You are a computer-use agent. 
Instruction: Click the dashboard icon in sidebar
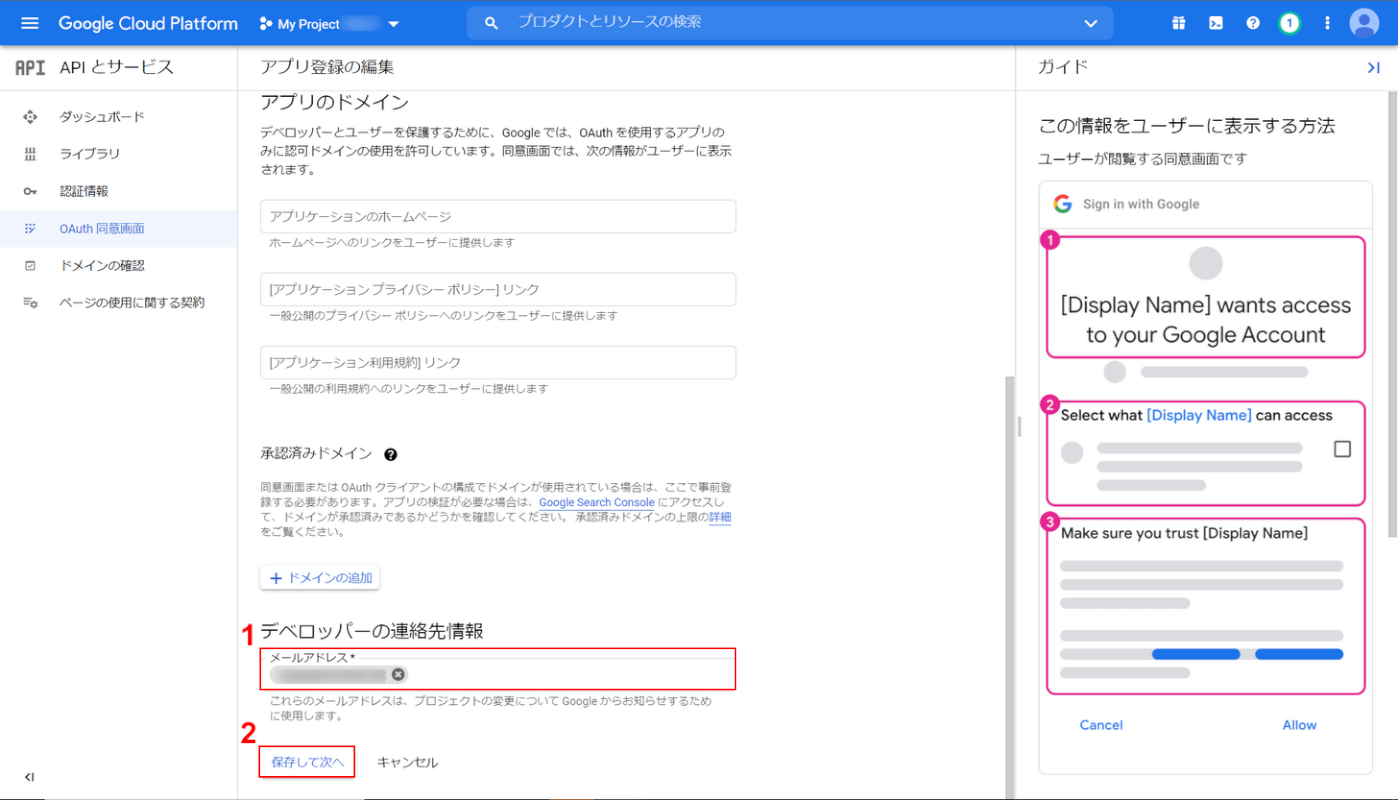(x=30, y=117)
